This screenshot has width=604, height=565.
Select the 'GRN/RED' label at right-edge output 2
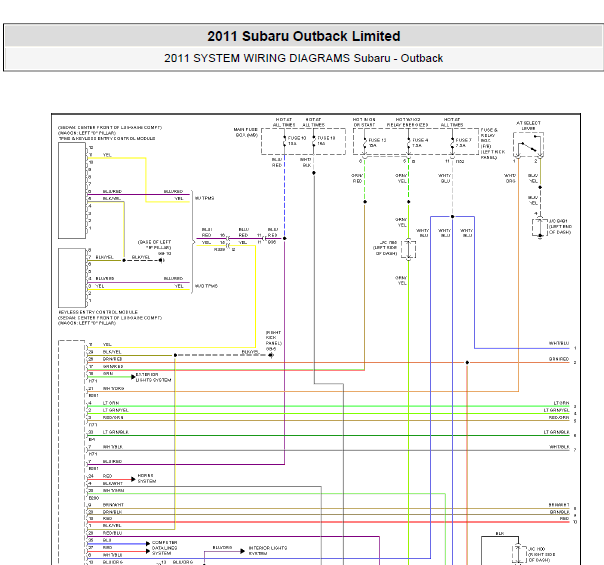(x=559, y=359)
